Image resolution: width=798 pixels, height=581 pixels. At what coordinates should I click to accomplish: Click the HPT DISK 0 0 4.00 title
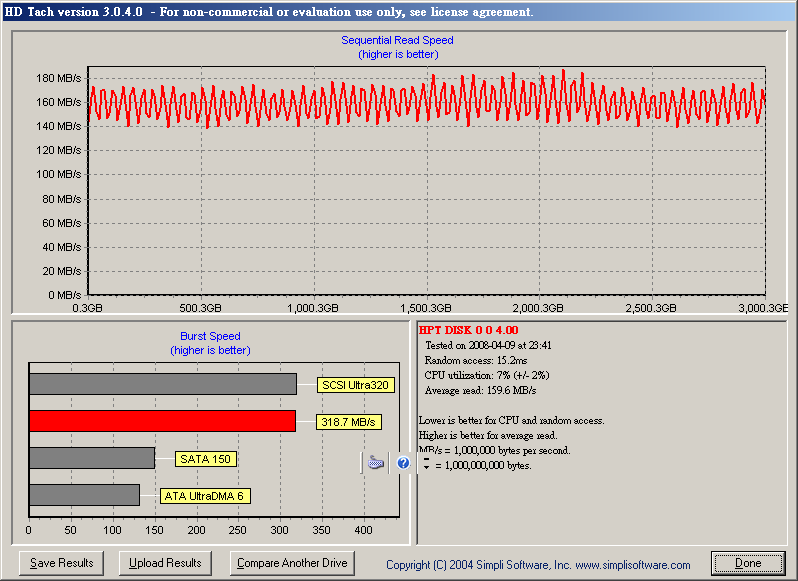(x=468, y=330)
